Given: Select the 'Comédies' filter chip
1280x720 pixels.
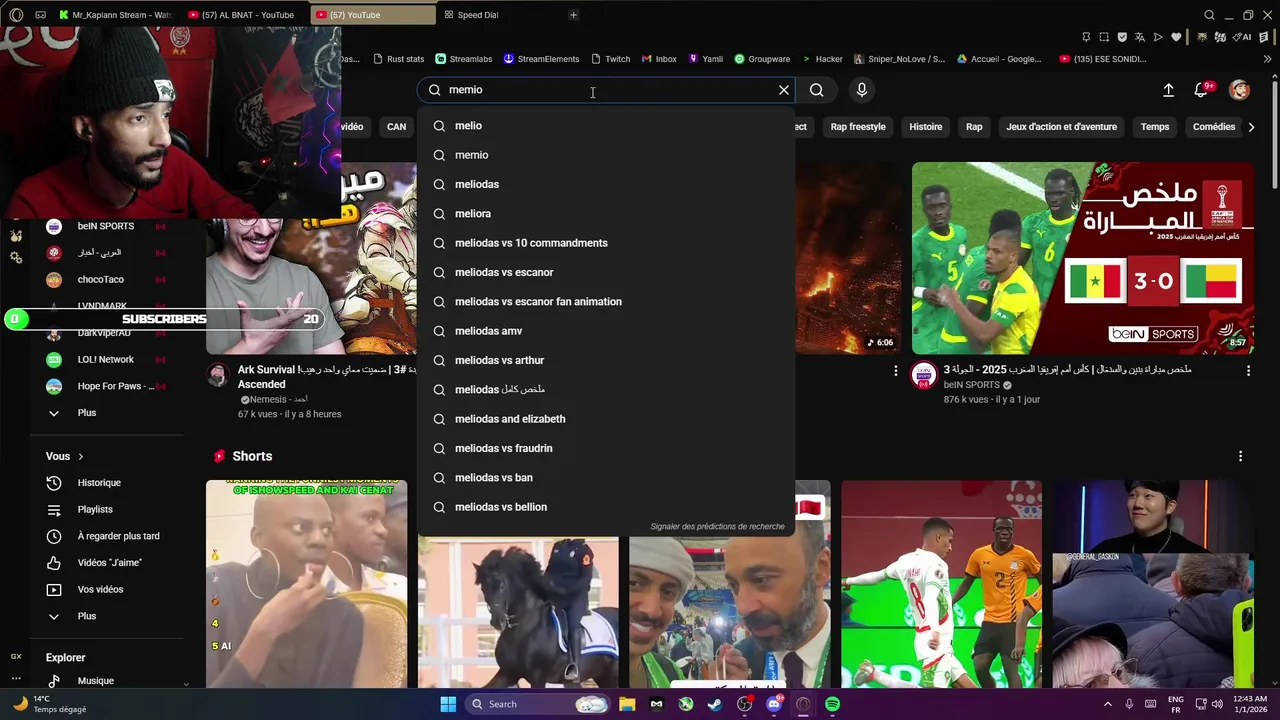Looking at the screenshot, I should [x=1214, y=127].
